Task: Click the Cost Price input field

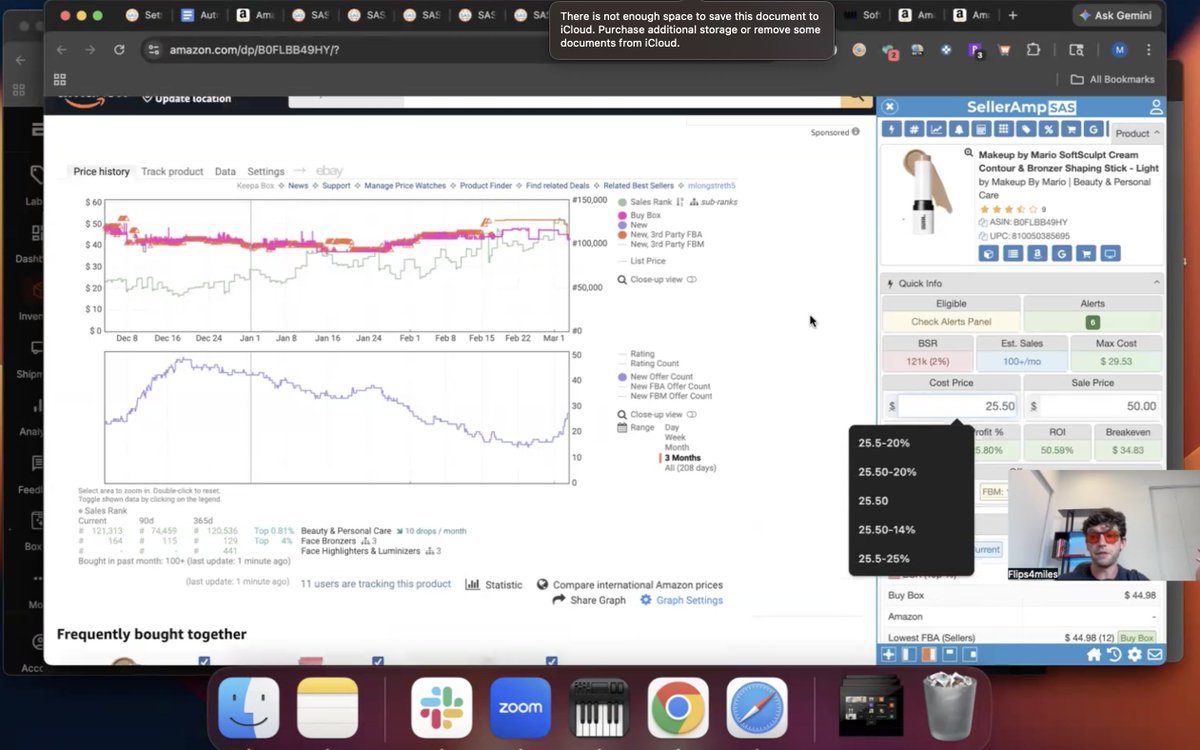Action: coord(958,406)
